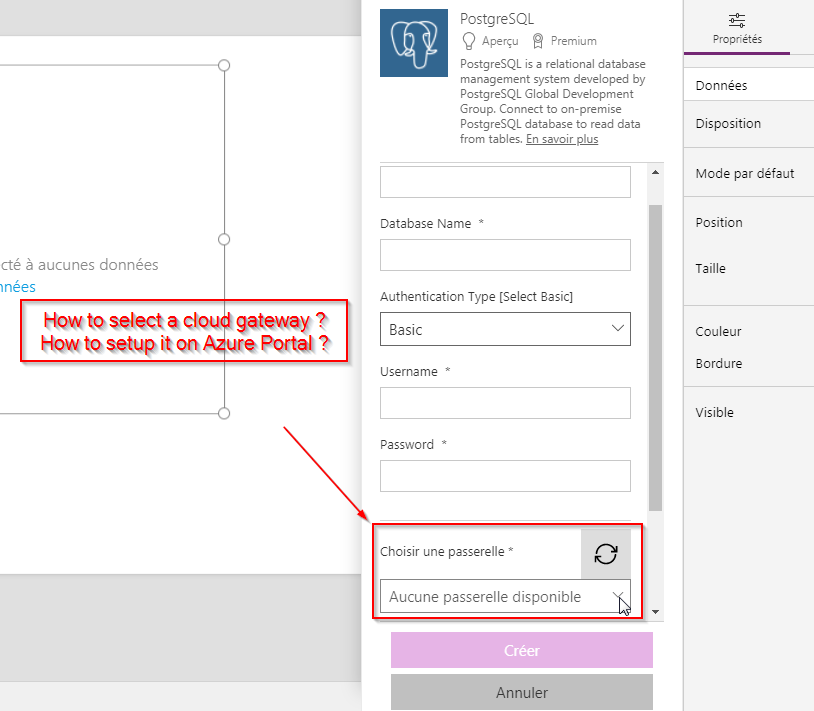Refresh the gateway list
The width and height of the screenshot is (814, 711).
606,554
